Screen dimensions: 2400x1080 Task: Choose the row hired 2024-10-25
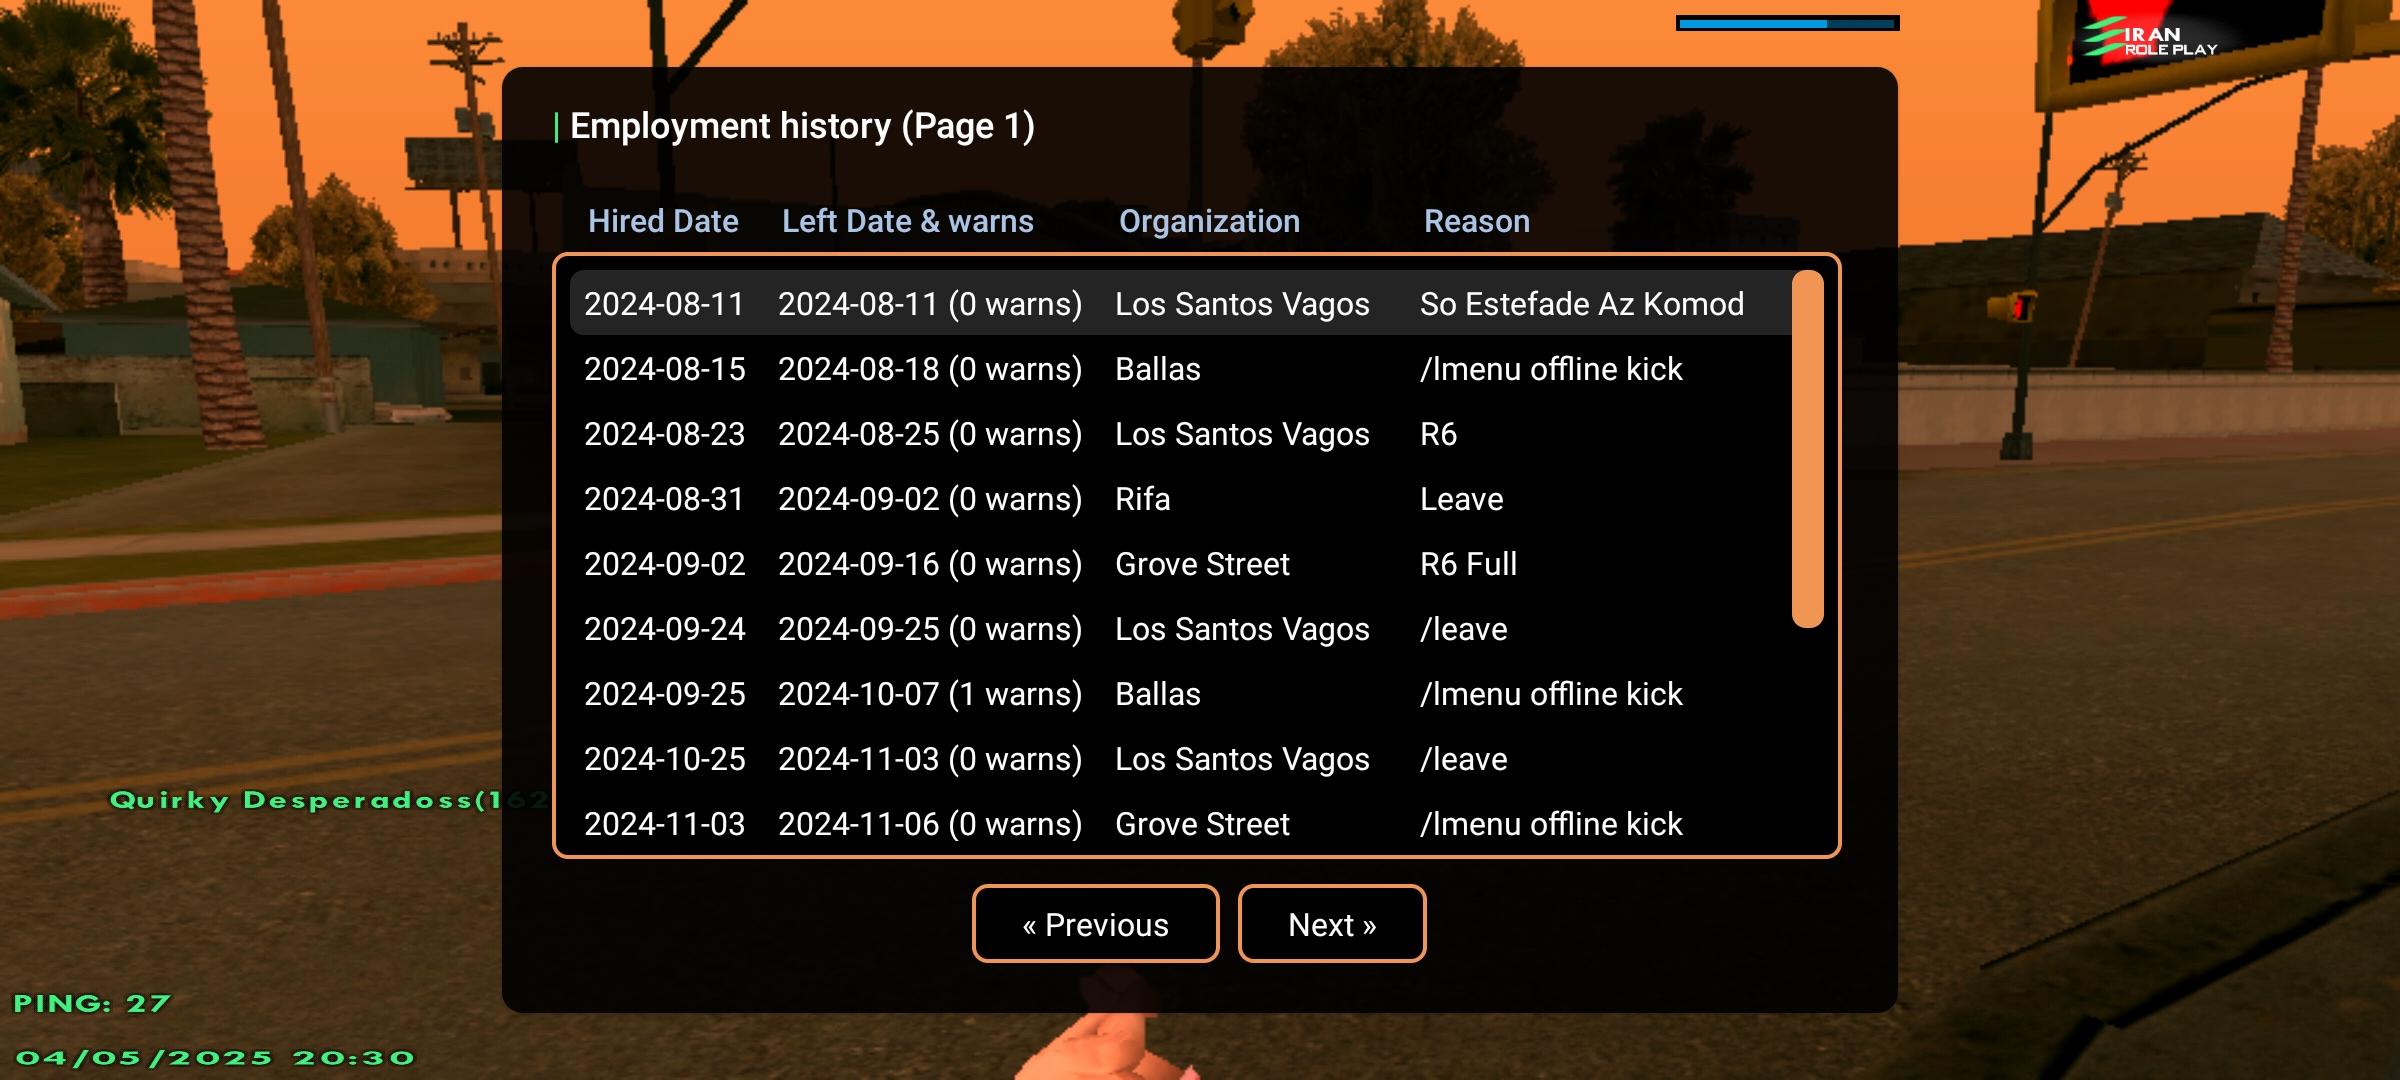click(1180, 758)
